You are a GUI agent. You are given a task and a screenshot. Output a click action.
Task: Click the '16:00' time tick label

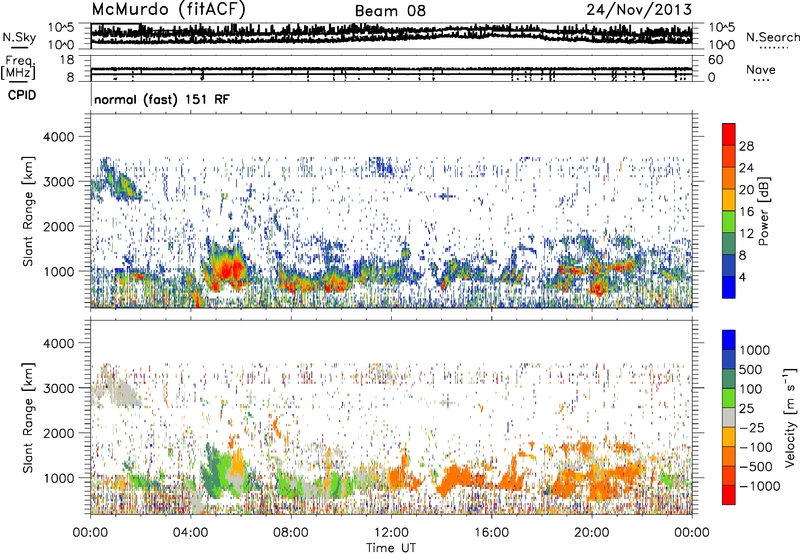(x=491, y=533)
